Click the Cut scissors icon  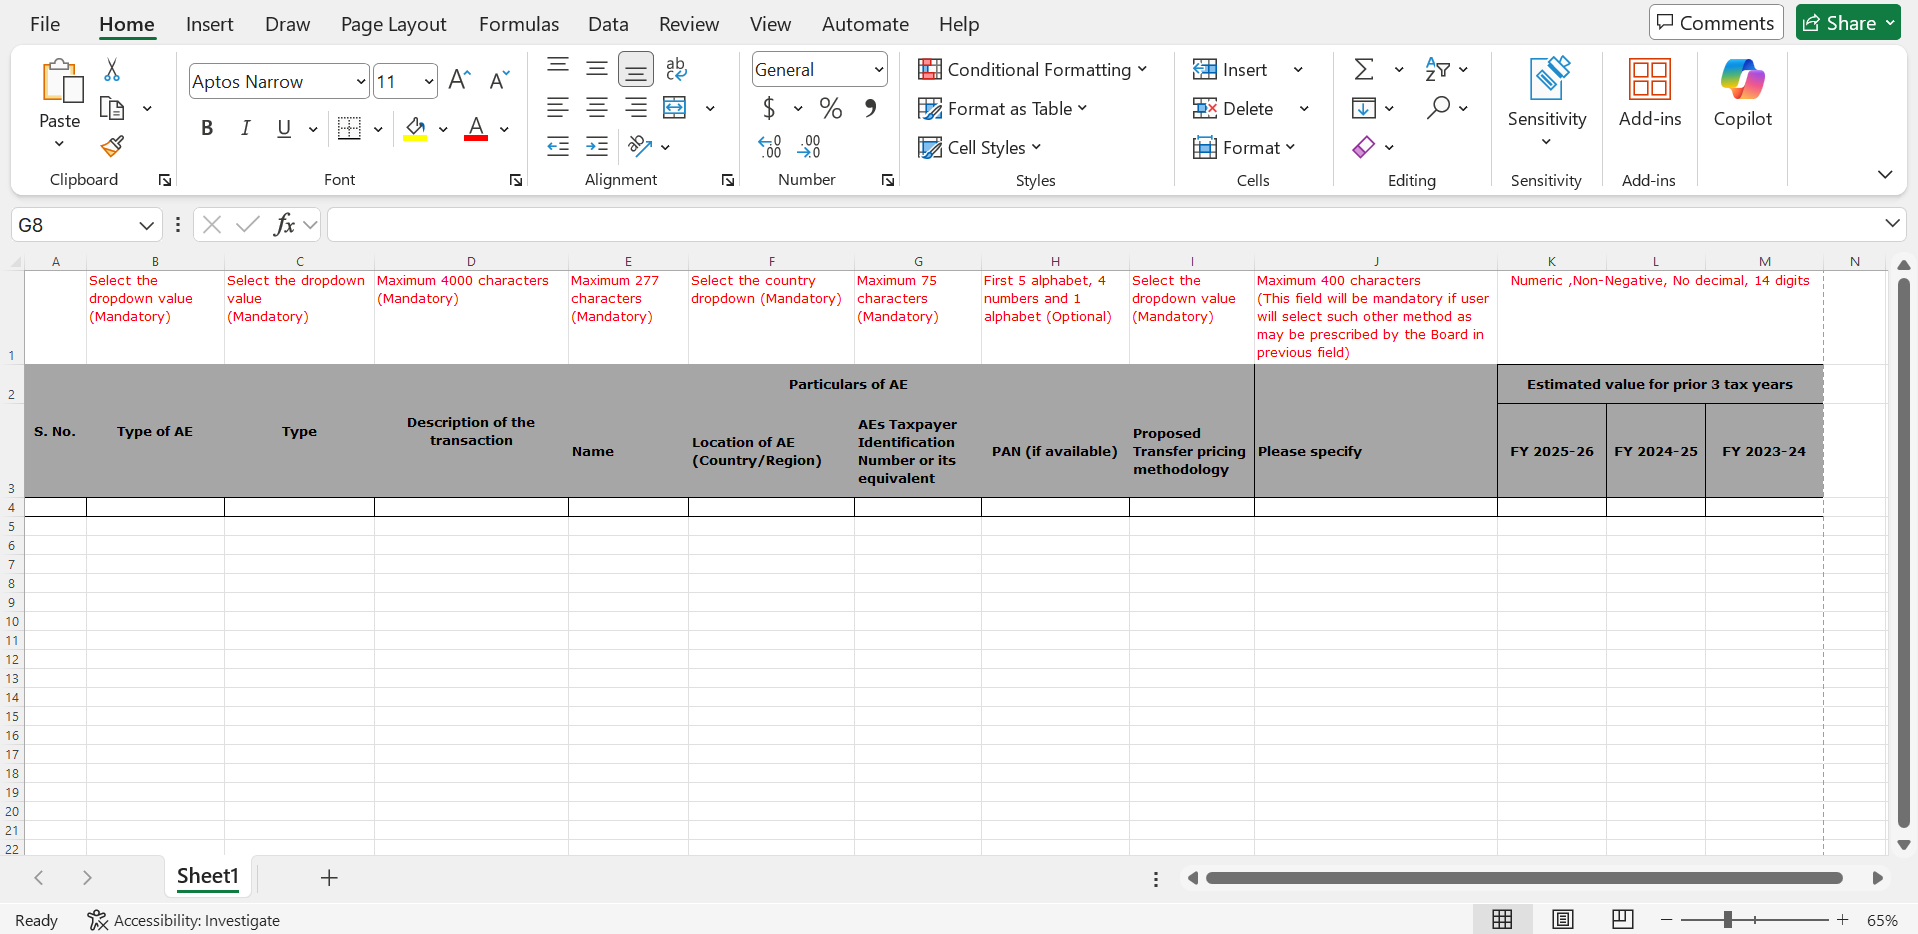(112, 70)
